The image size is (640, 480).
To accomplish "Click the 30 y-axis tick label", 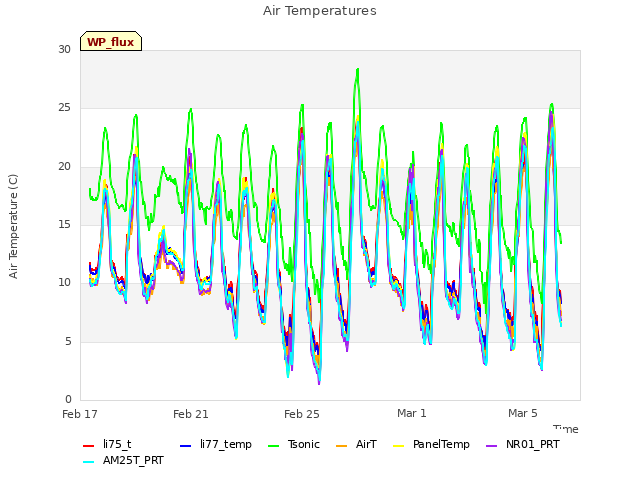I will [x=64, y=49].
